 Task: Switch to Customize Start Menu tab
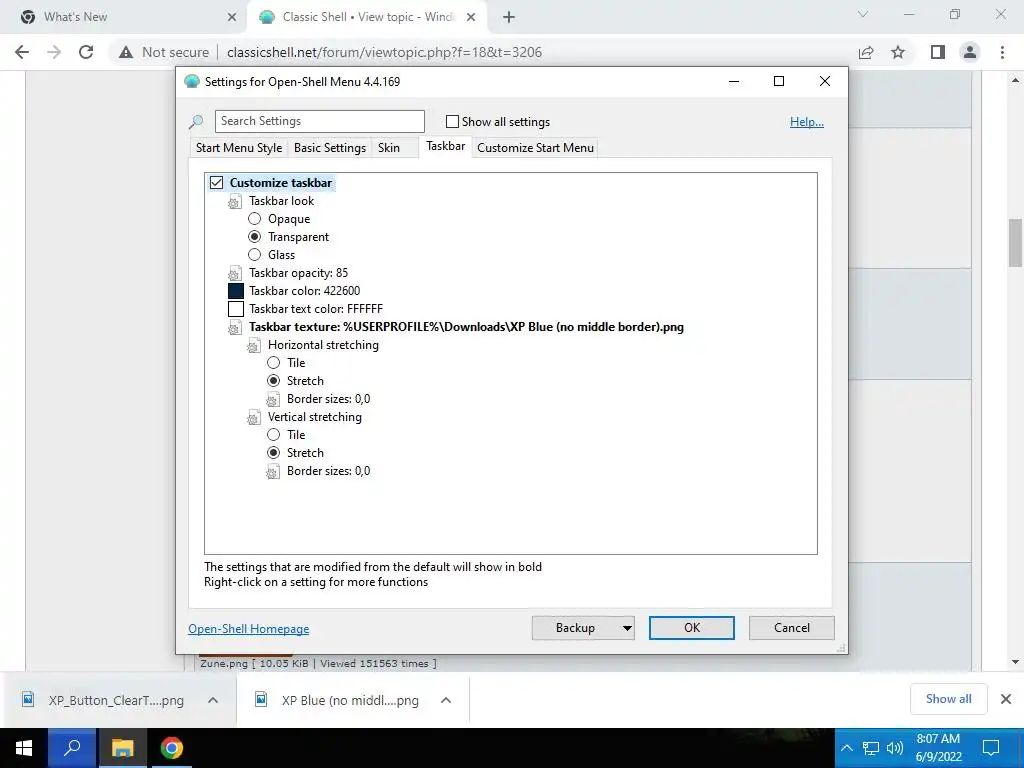click(x=536, y=148)
